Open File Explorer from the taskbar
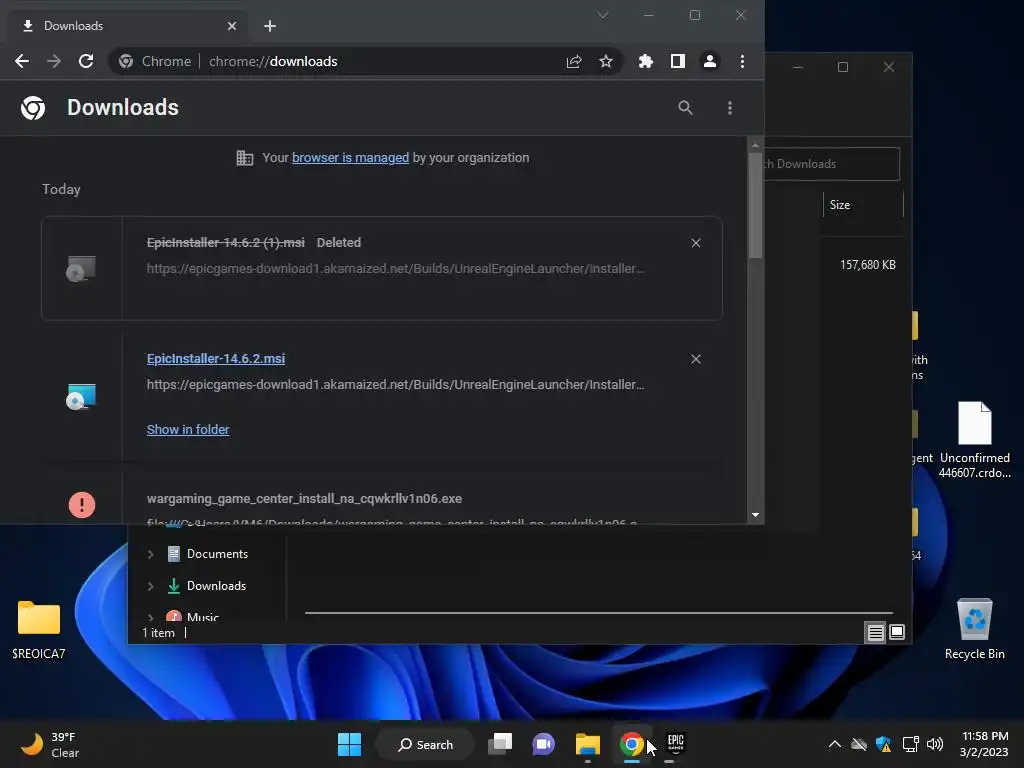 (588, 744)
